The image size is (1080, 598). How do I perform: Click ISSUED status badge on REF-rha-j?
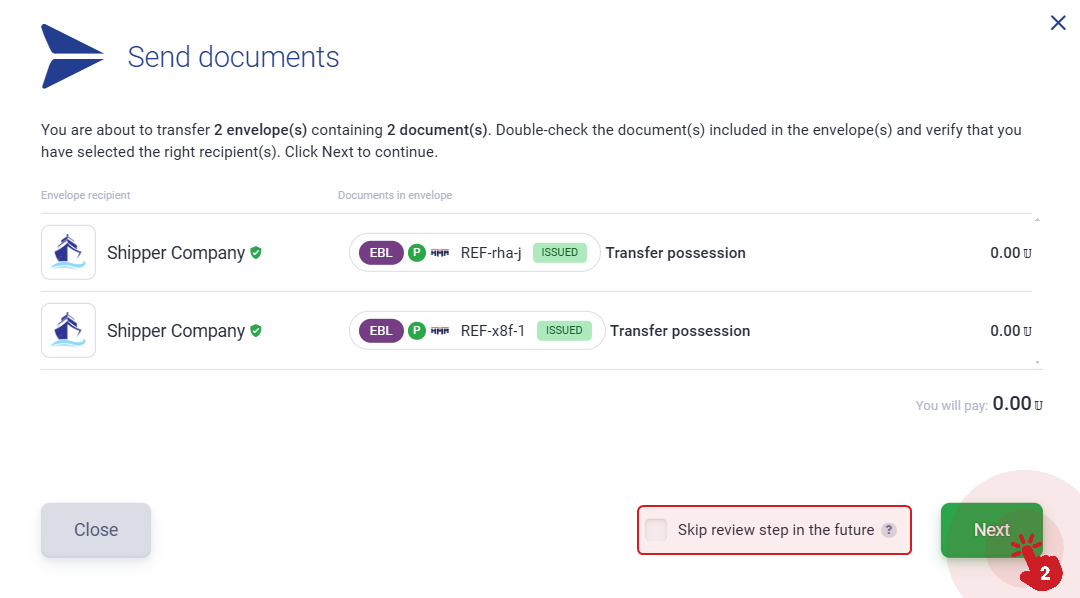pyautogui.click(x=559, y=253)
